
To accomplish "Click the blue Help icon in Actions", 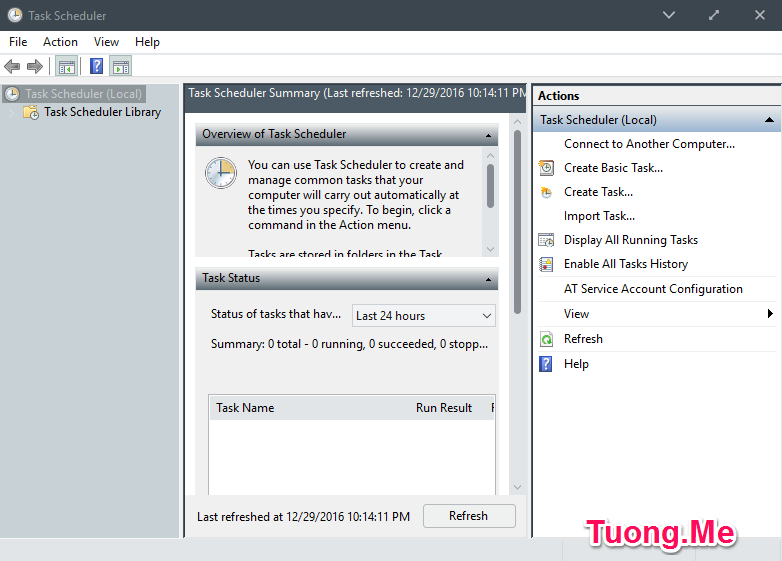I will pyautogui.click(x=546, y=364).
